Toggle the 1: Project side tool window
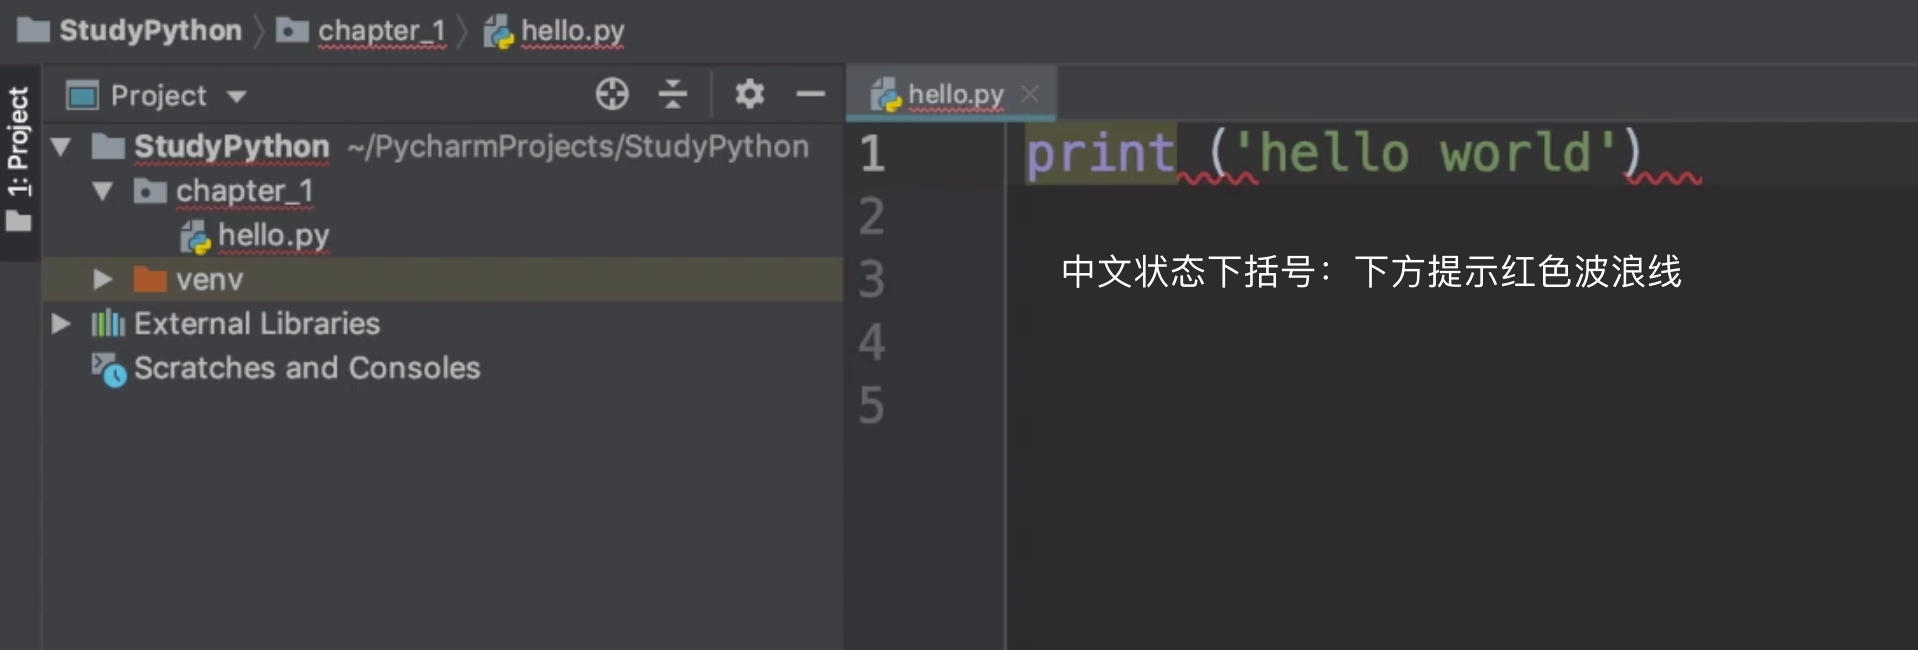1918x650 pixels. 19,158
